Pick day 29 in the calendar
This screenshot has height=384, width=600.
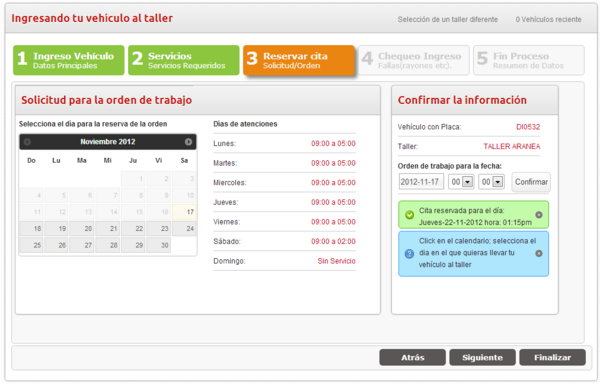click(133, 245)
